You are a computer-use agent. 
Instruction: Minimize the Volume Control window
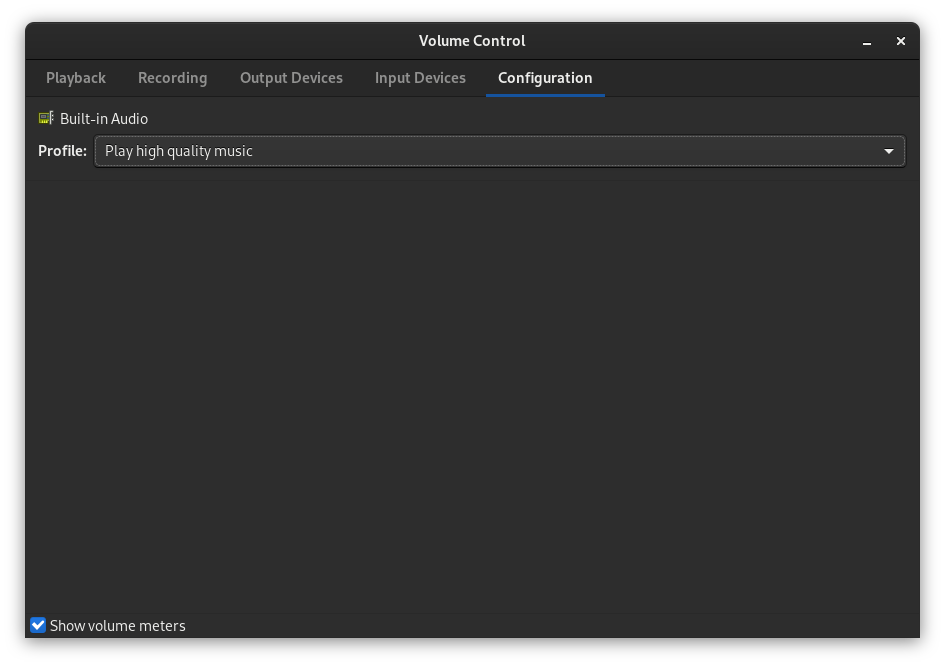pos(867,41)
